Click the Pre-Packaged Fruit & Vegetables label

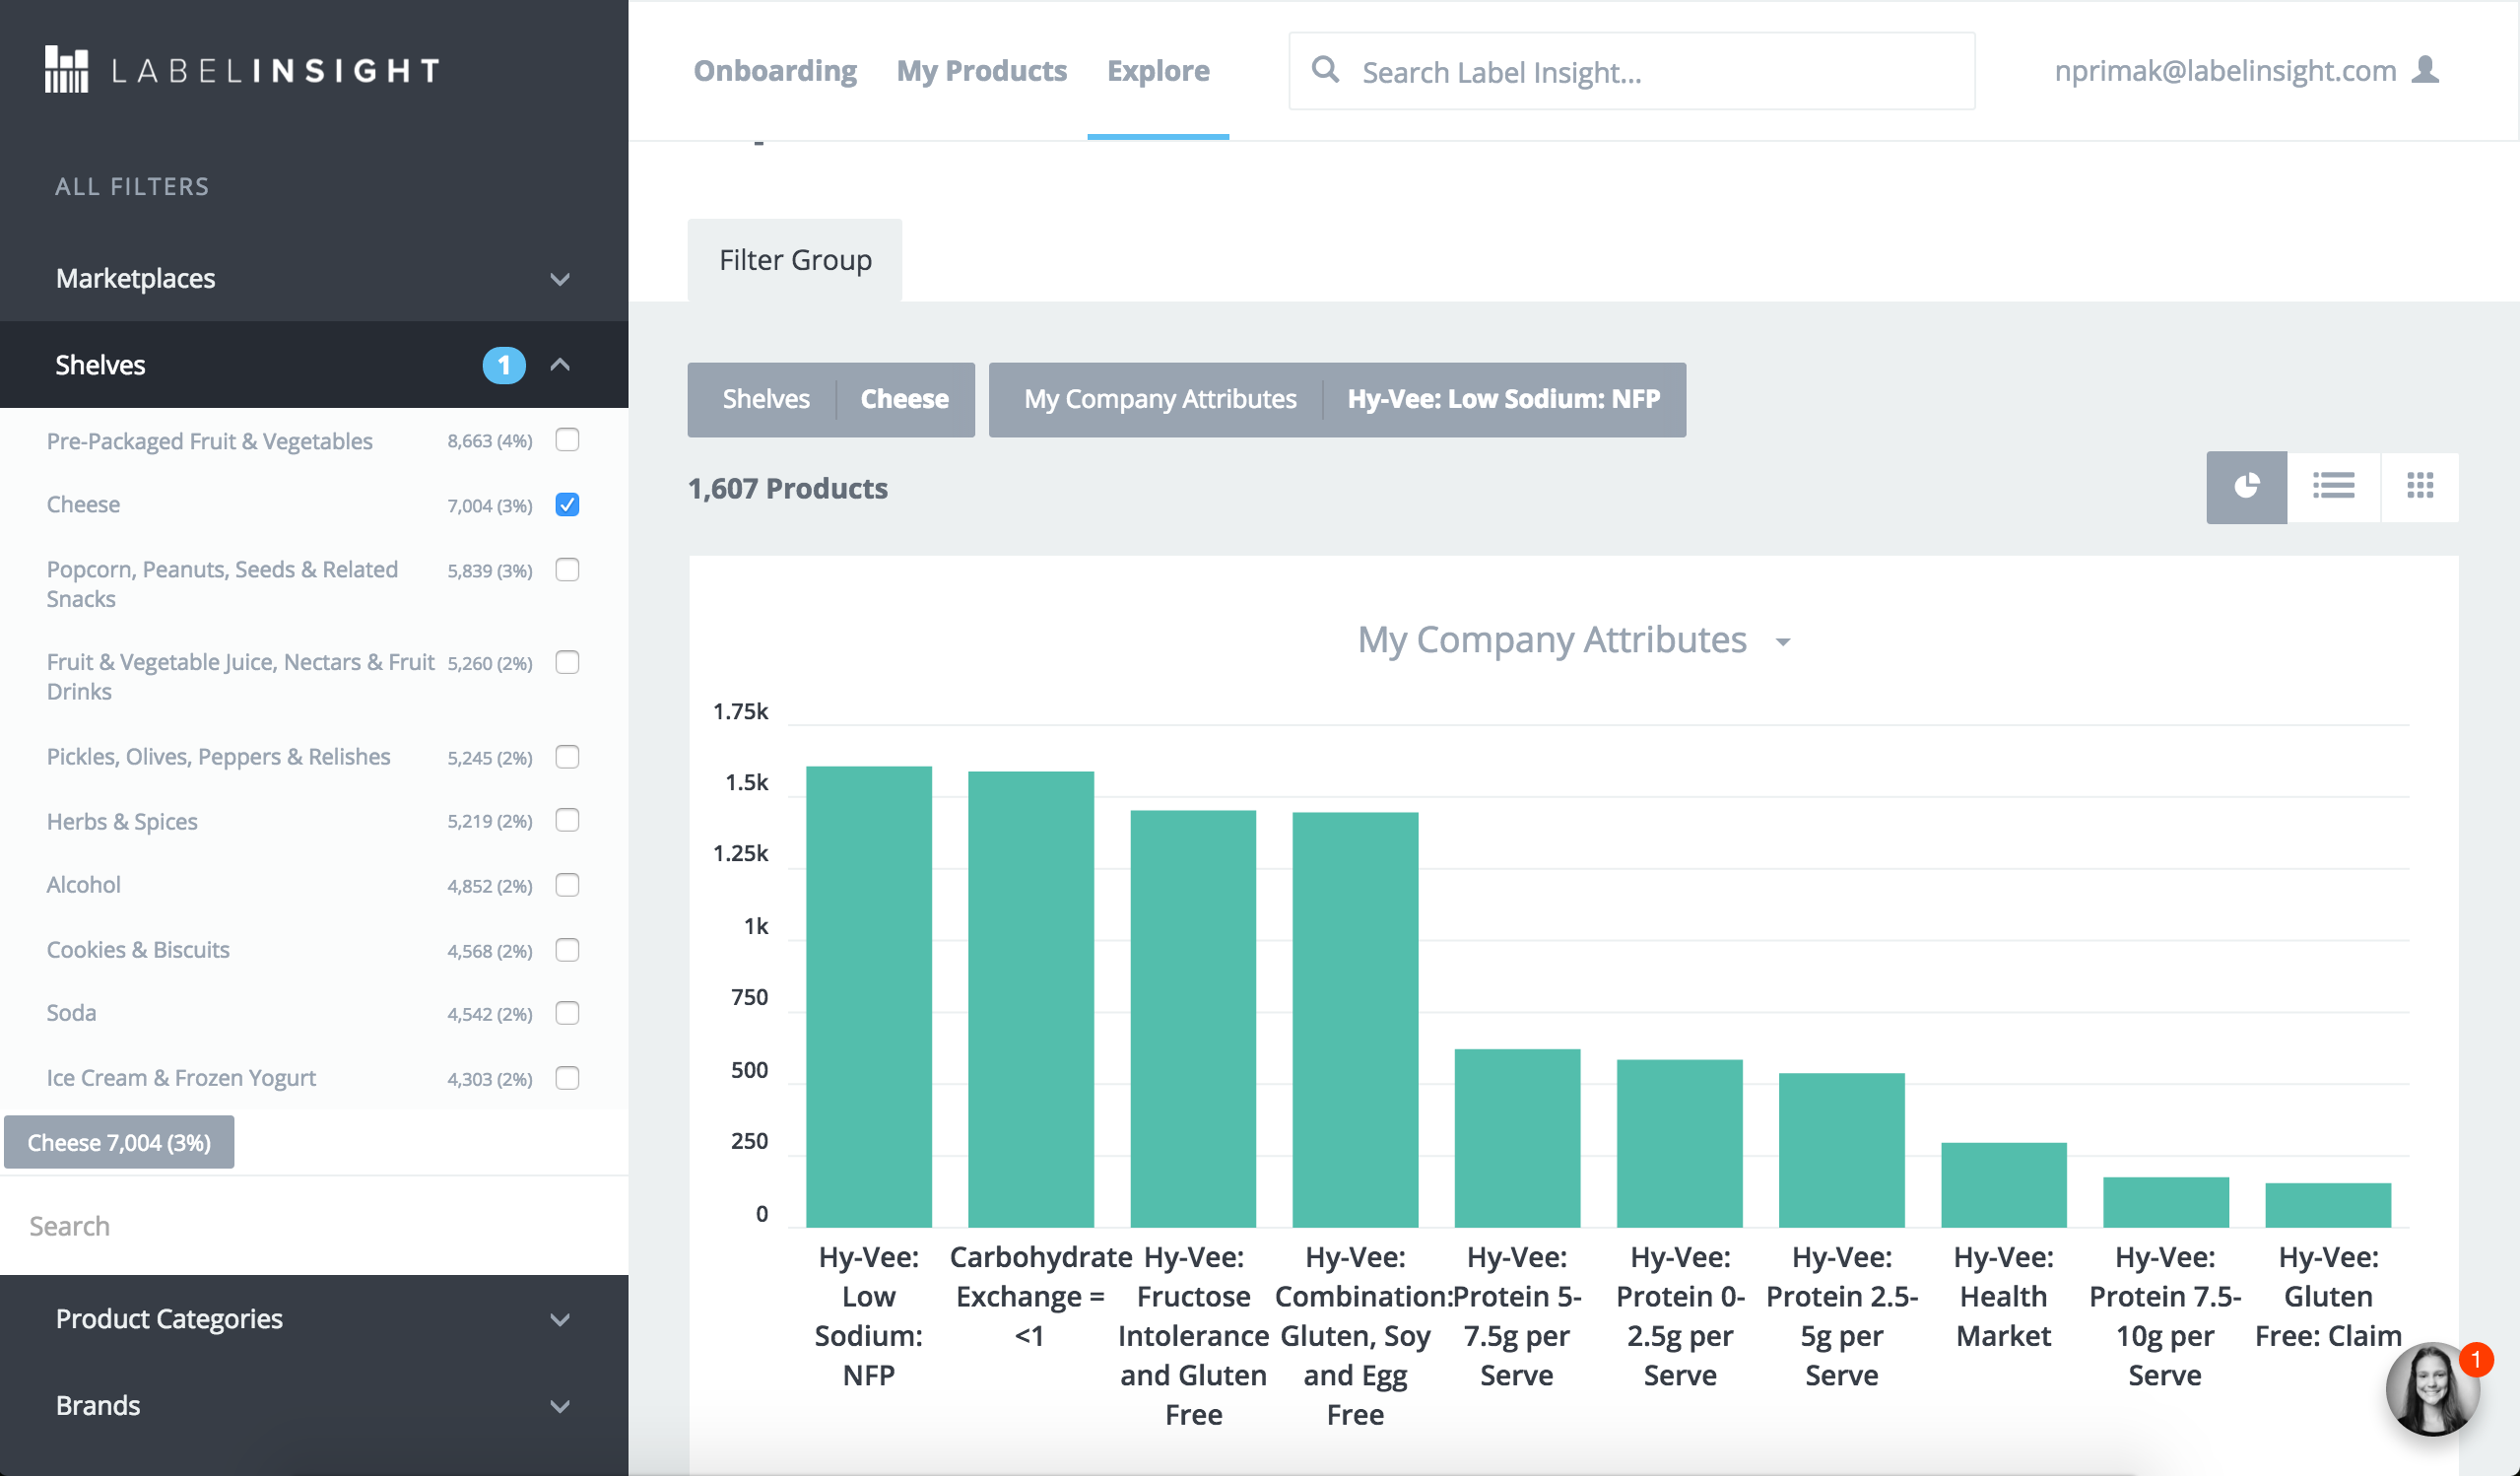coord(209,441)
